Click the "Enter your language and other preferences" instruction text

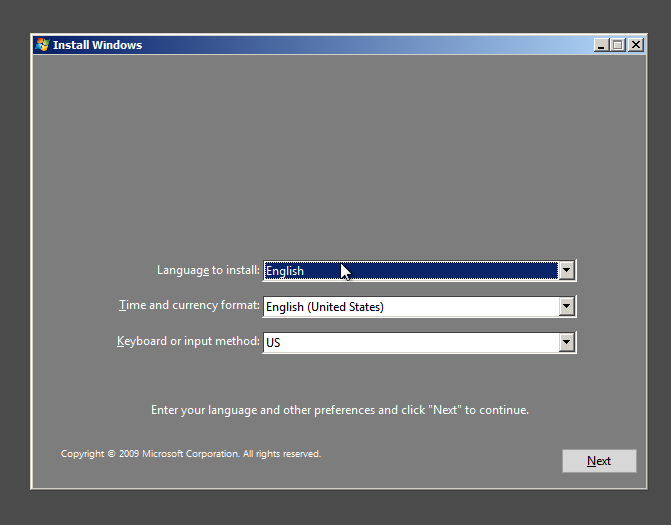click(x=340, y=410)
